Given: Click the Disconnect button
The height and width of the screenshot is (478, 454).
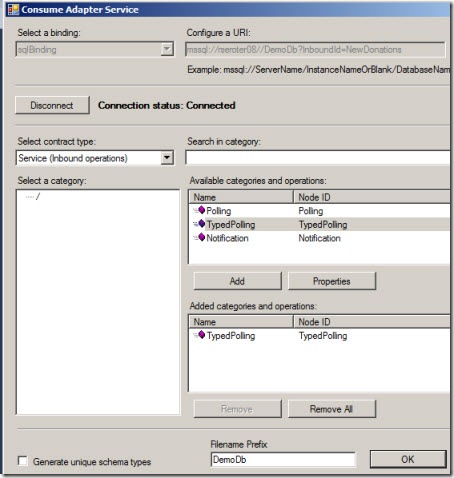Looking at the screenshot, I should (x=52, y=105).
